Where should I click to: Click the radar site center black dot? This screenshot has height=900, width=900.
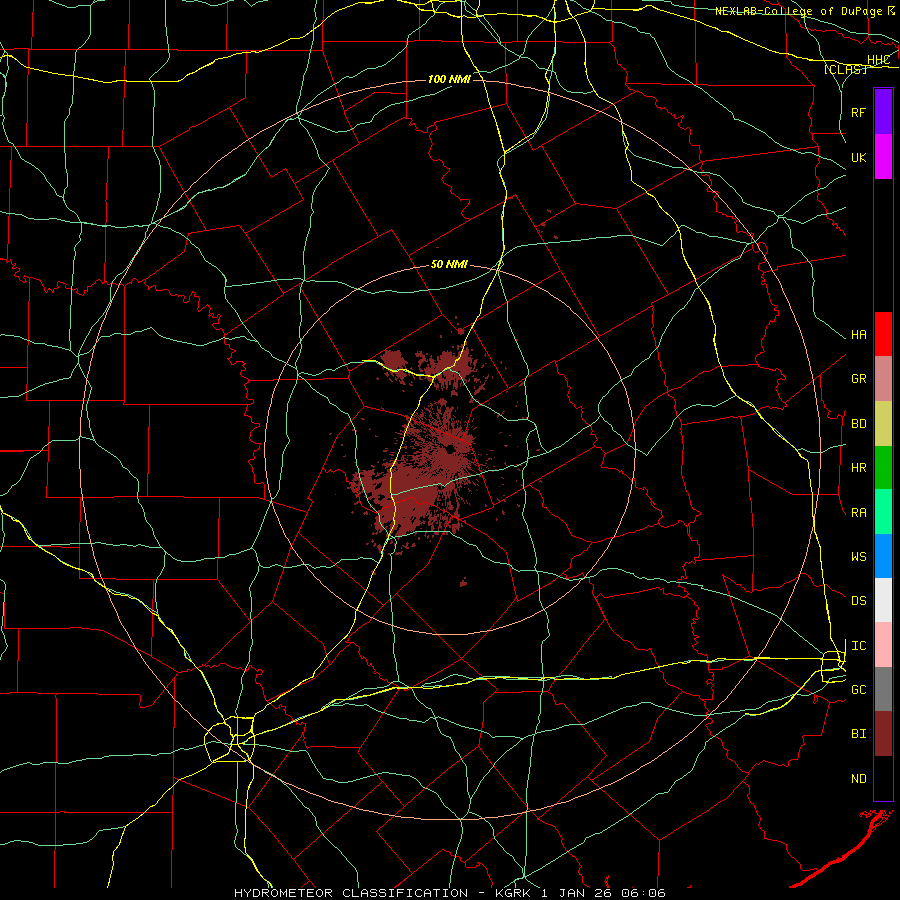pyautogui.click(x=451, y=448)
